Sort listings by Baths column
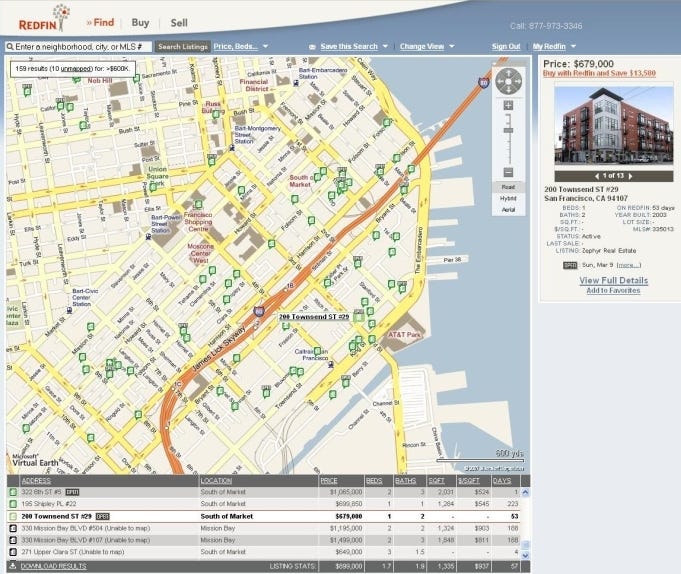 pos(406,481)
